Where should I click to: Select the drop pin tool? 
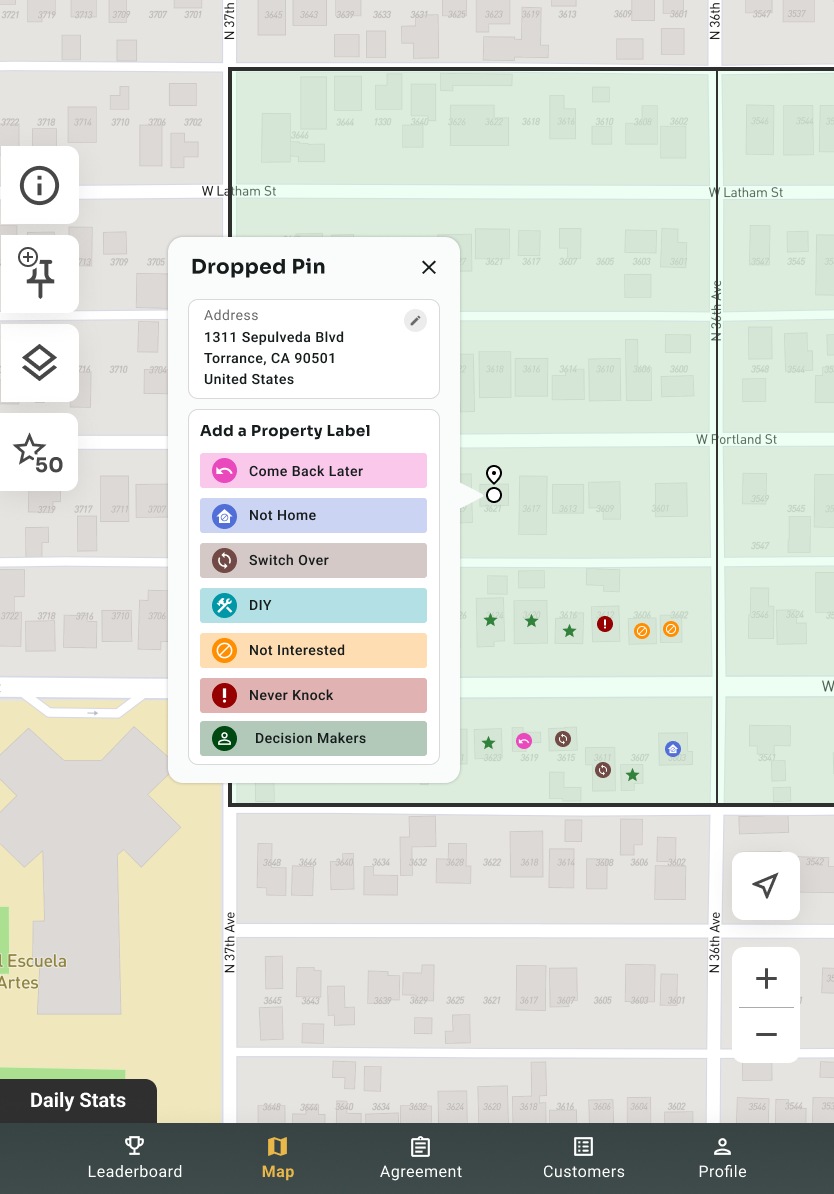click(40, 274)
